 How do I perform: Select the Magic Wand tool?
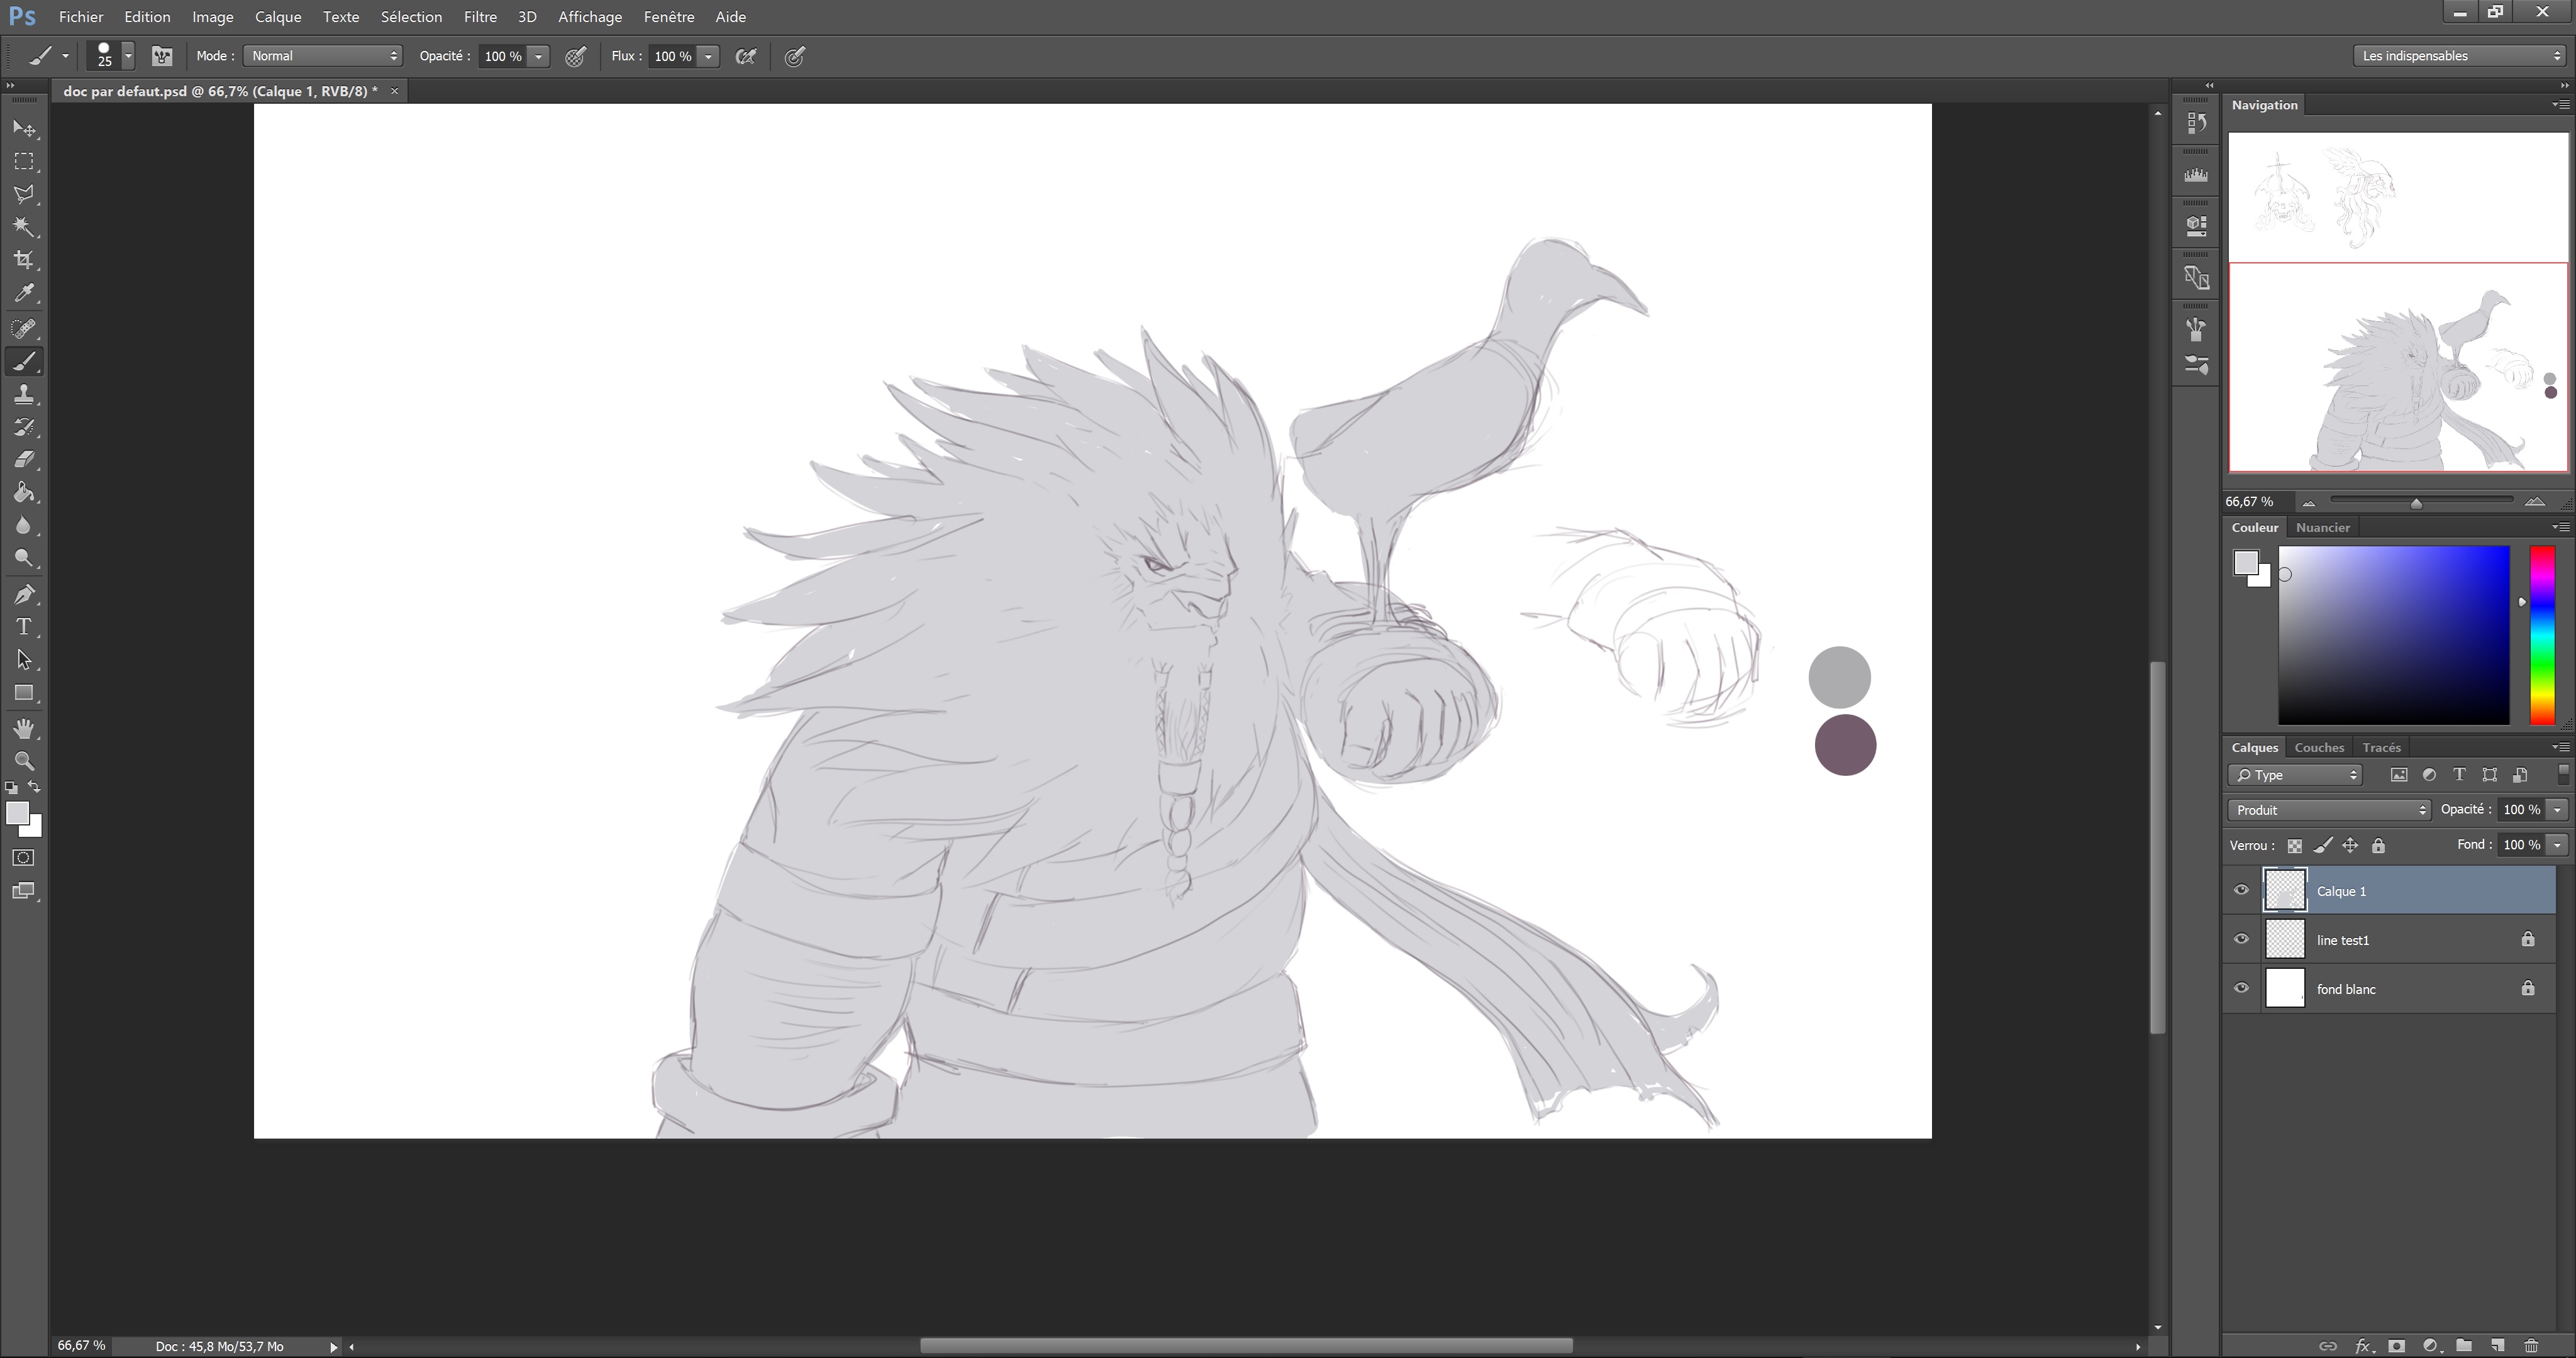24,227
